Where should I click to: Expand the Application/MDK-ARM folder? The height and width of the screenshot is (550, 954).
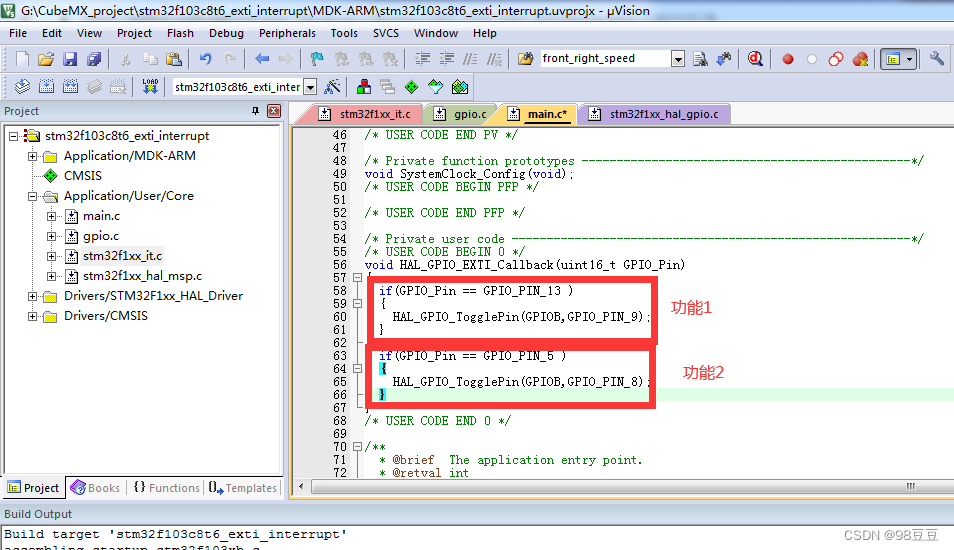click(32, 156)
